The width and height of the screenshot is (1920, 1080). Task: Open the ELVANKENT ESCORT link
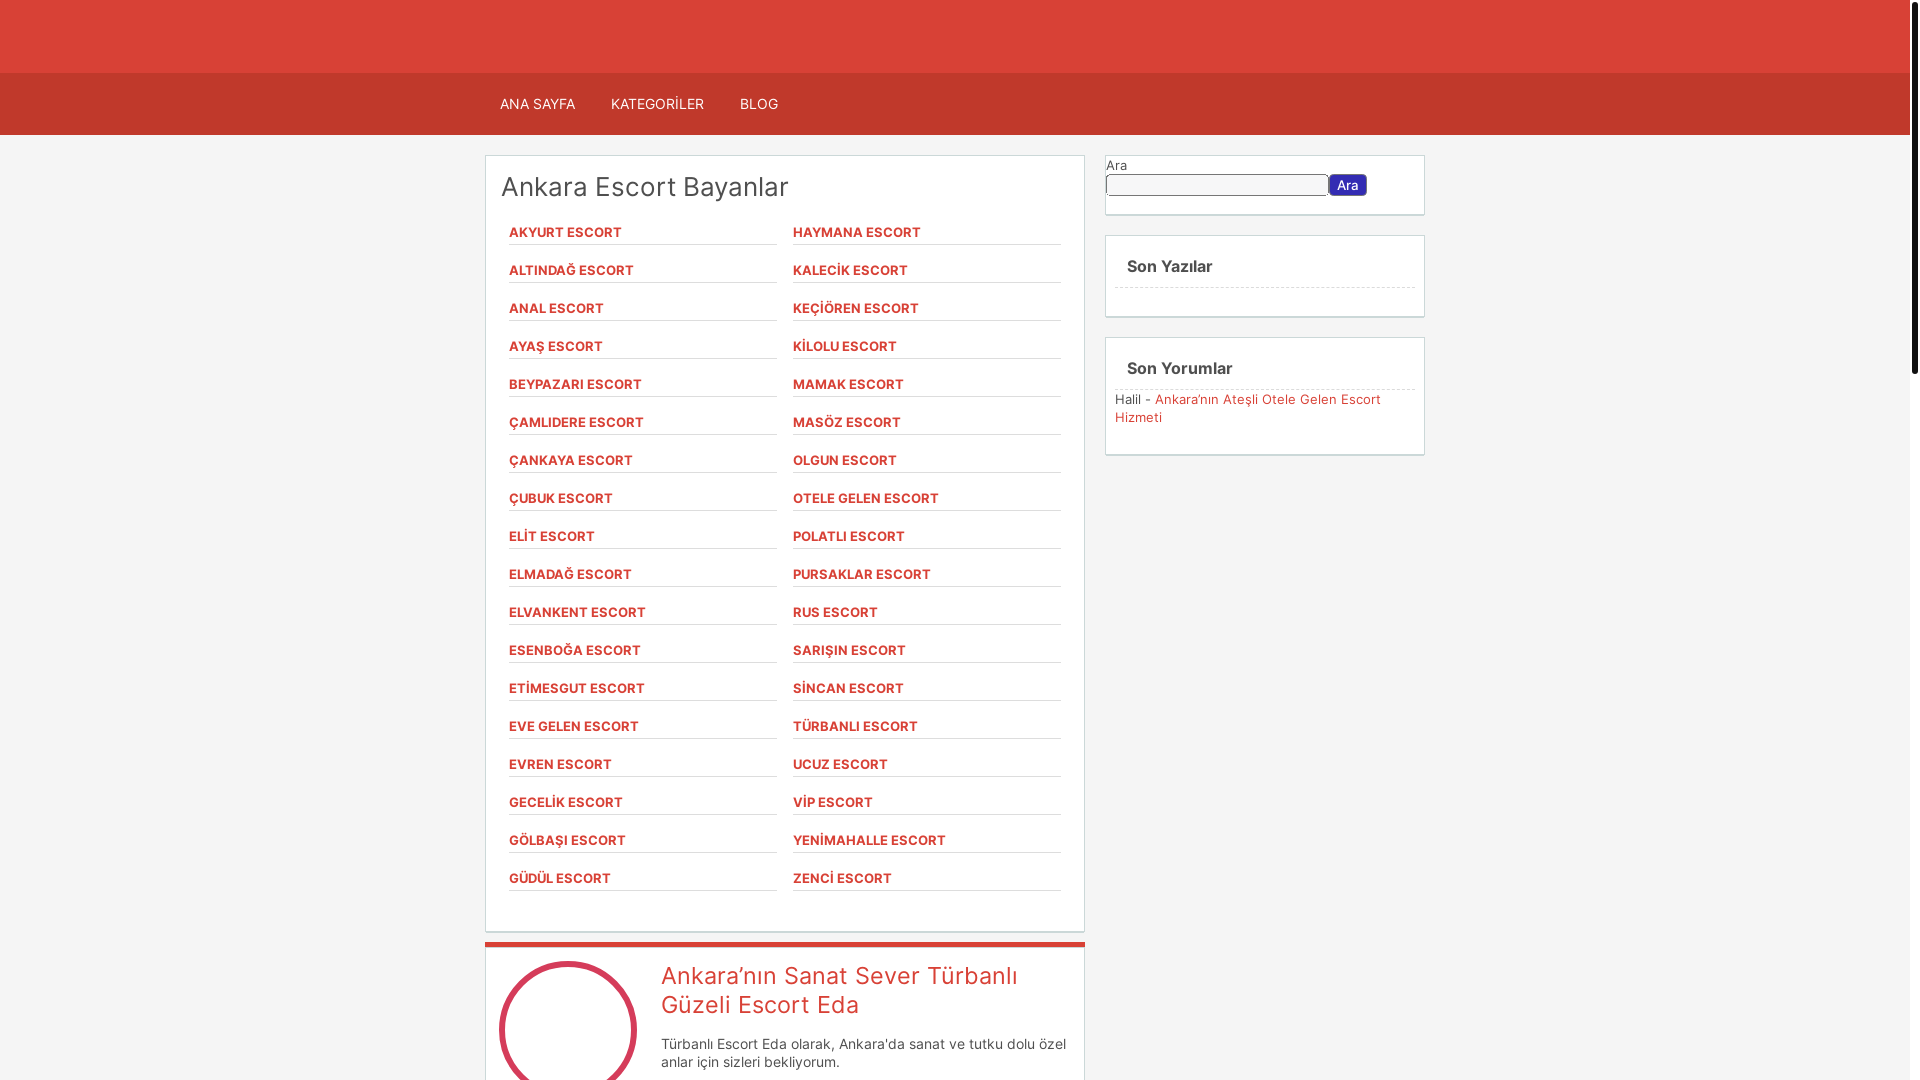577,612
